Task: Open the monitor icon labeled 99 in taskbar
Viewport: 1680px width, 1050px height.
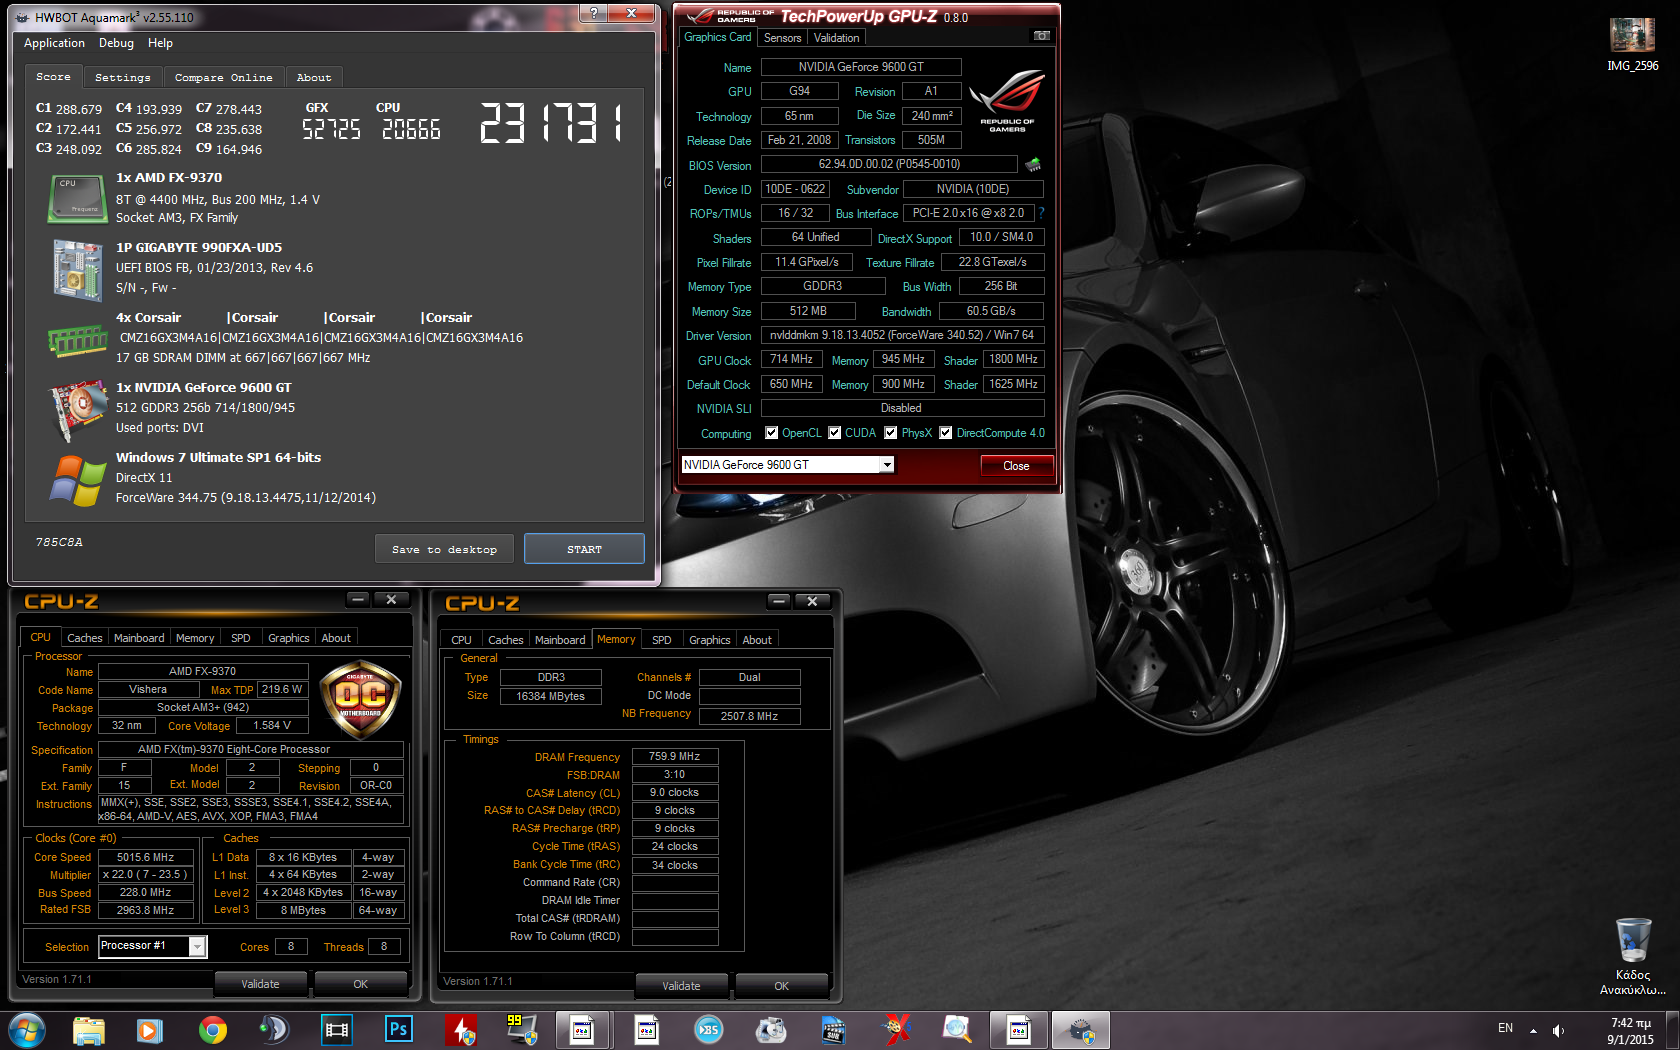Action: (522, 1030)
